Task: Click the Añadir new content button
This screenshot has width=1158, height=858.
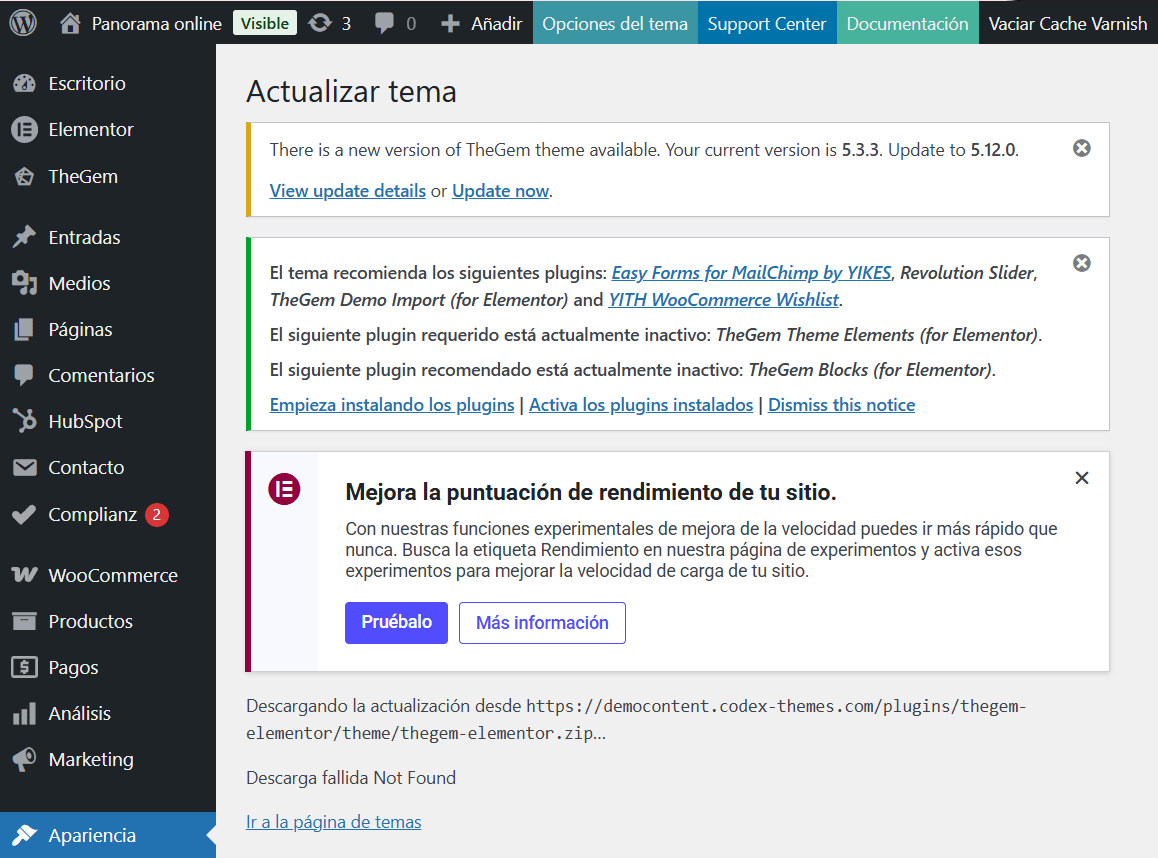Action: (x=482, y=23)
